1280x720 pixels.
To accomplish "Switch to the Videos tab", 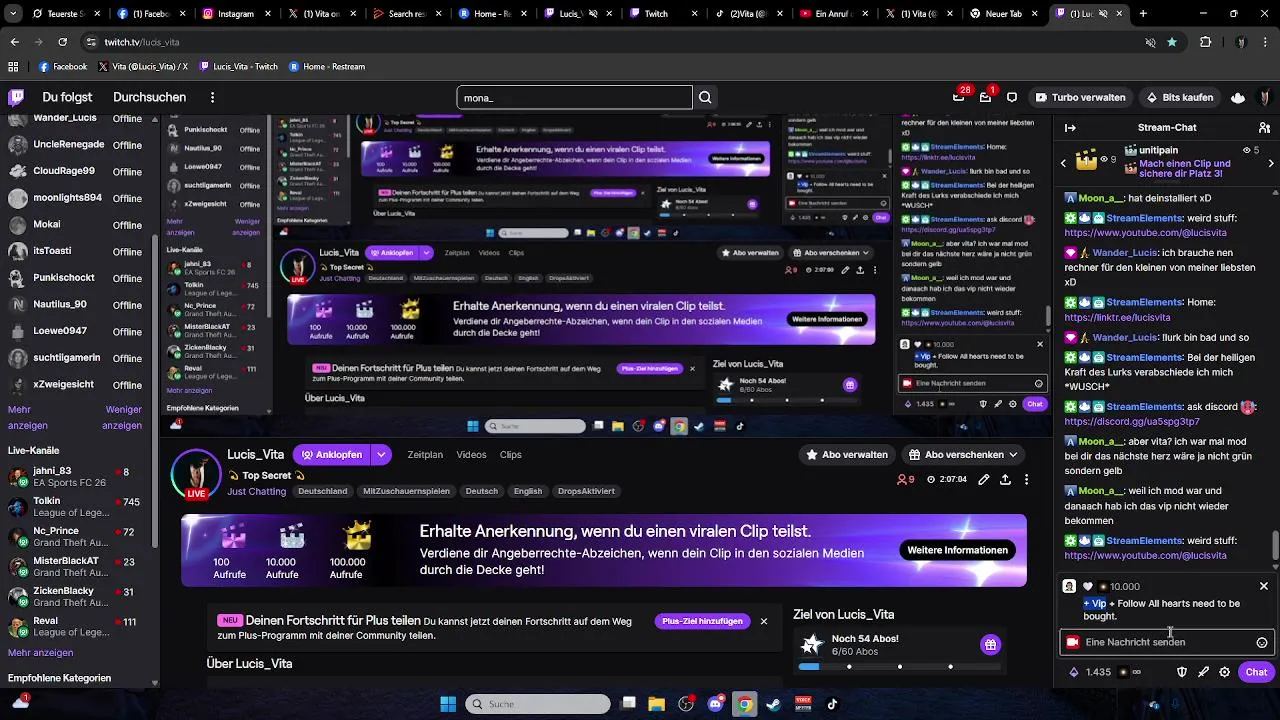I will pos(471,454).
